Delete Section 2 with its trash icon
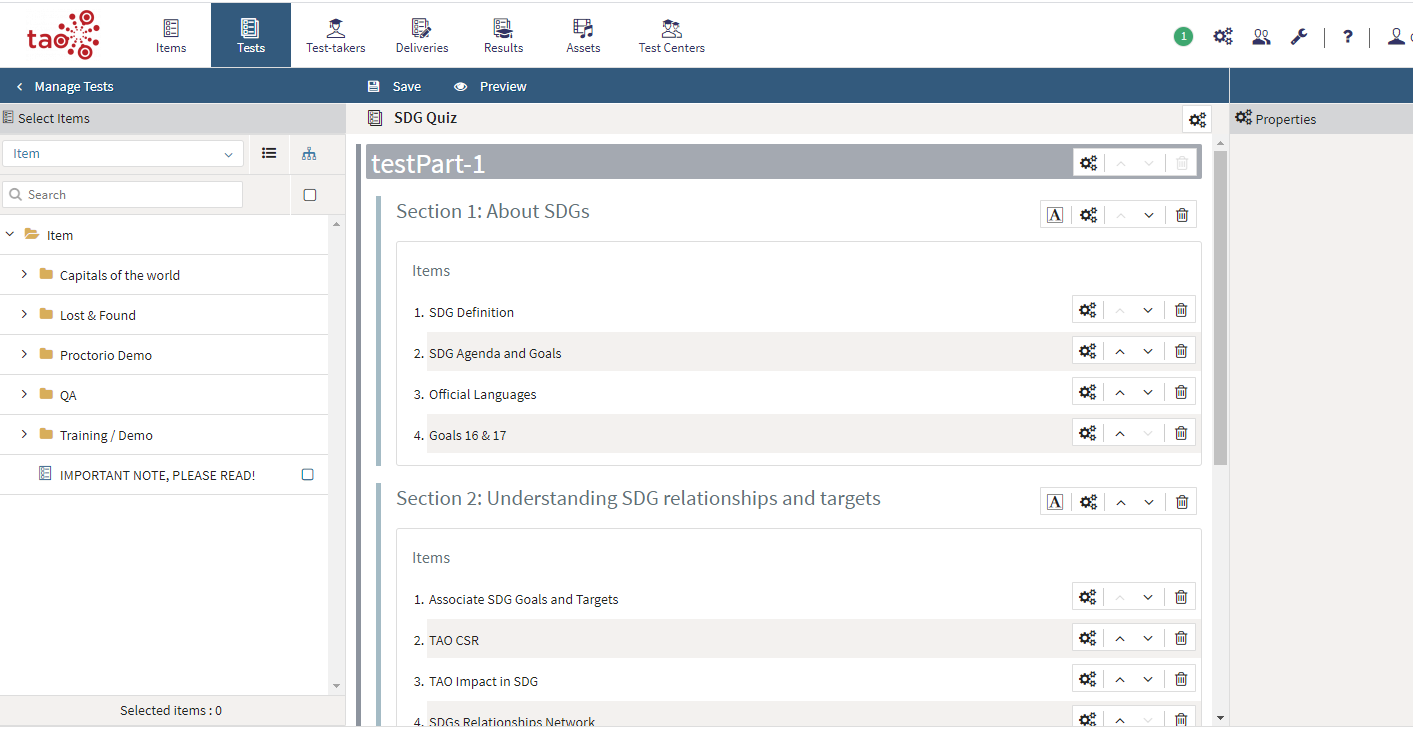The height and width of the screenshot is (733, 1413). point(1181,502)
